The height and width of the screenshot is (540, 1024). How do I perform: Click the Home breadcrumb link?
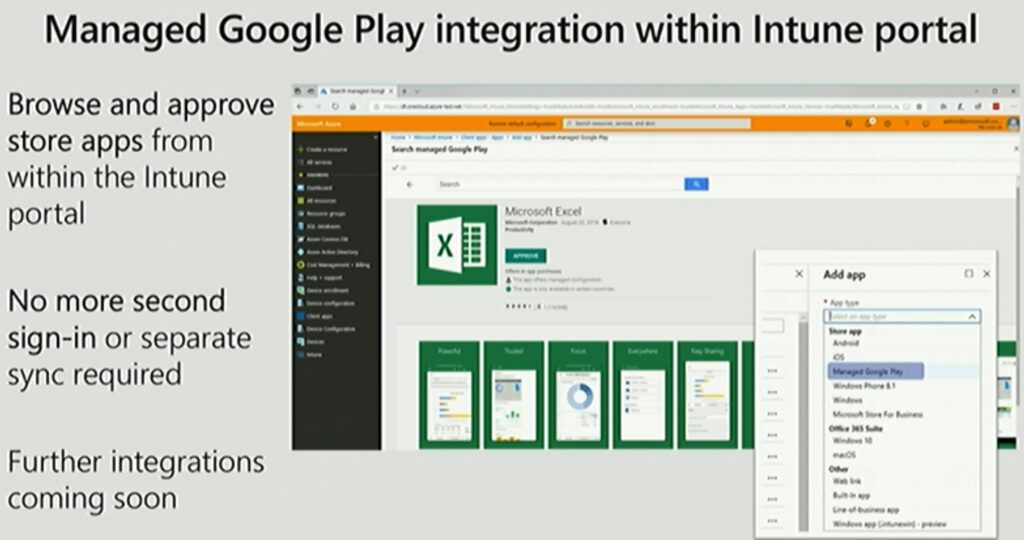(x=398, y=138)
